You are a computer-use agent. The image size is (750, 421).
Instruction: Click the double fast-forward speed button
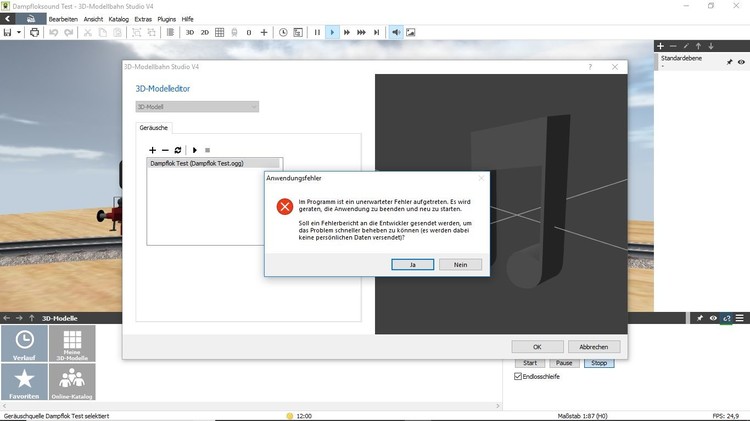click(x=347, y=33)
